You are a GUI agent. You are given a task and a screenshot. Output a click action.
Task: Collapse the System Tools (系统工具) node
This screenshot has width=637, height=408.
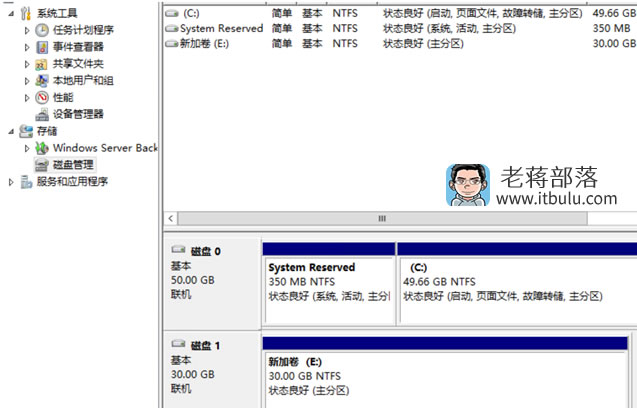coord(11,13)
